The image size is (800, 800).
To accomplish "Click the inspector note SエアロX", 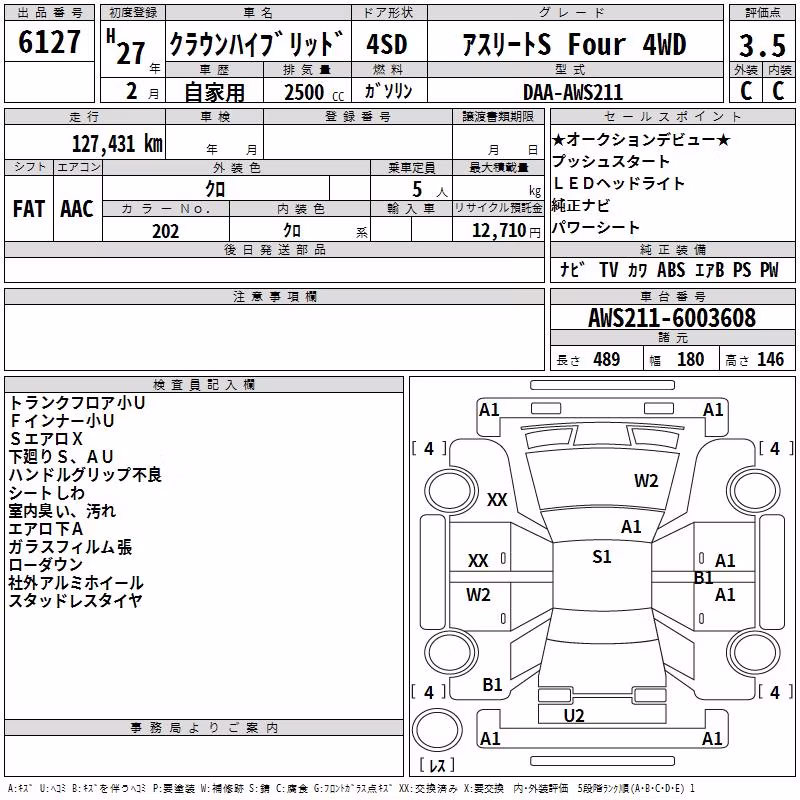I will (x=46, y=439).
